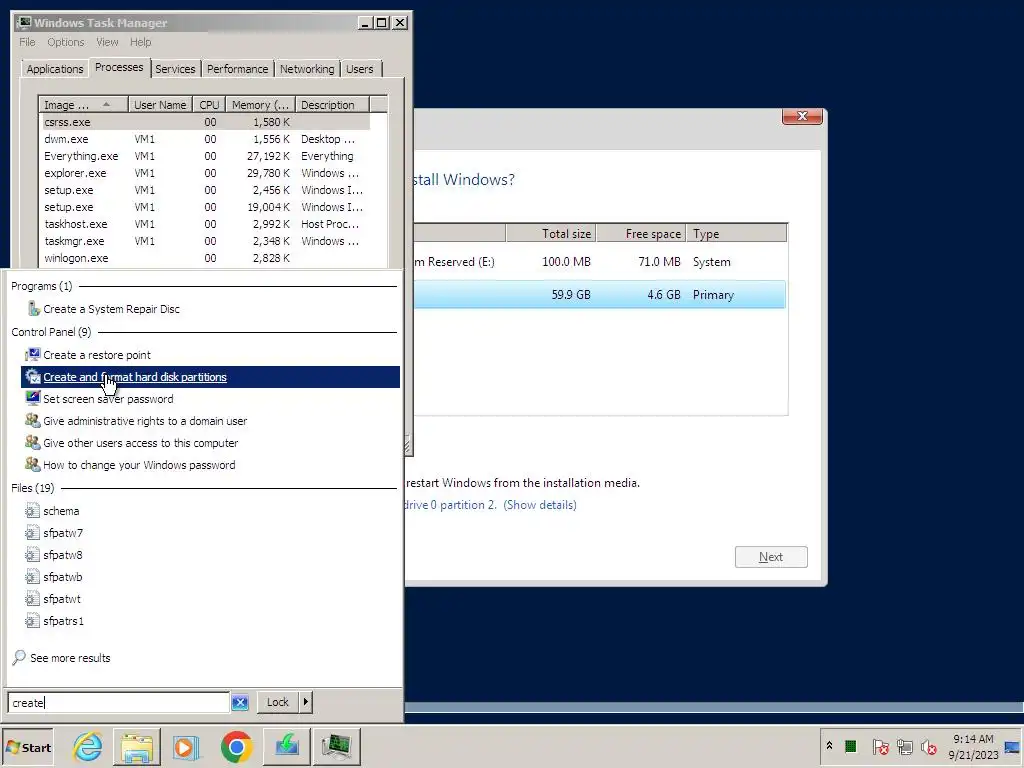Open the schema file result
The width and height of the screenshot is (1024, 768).
61,511
